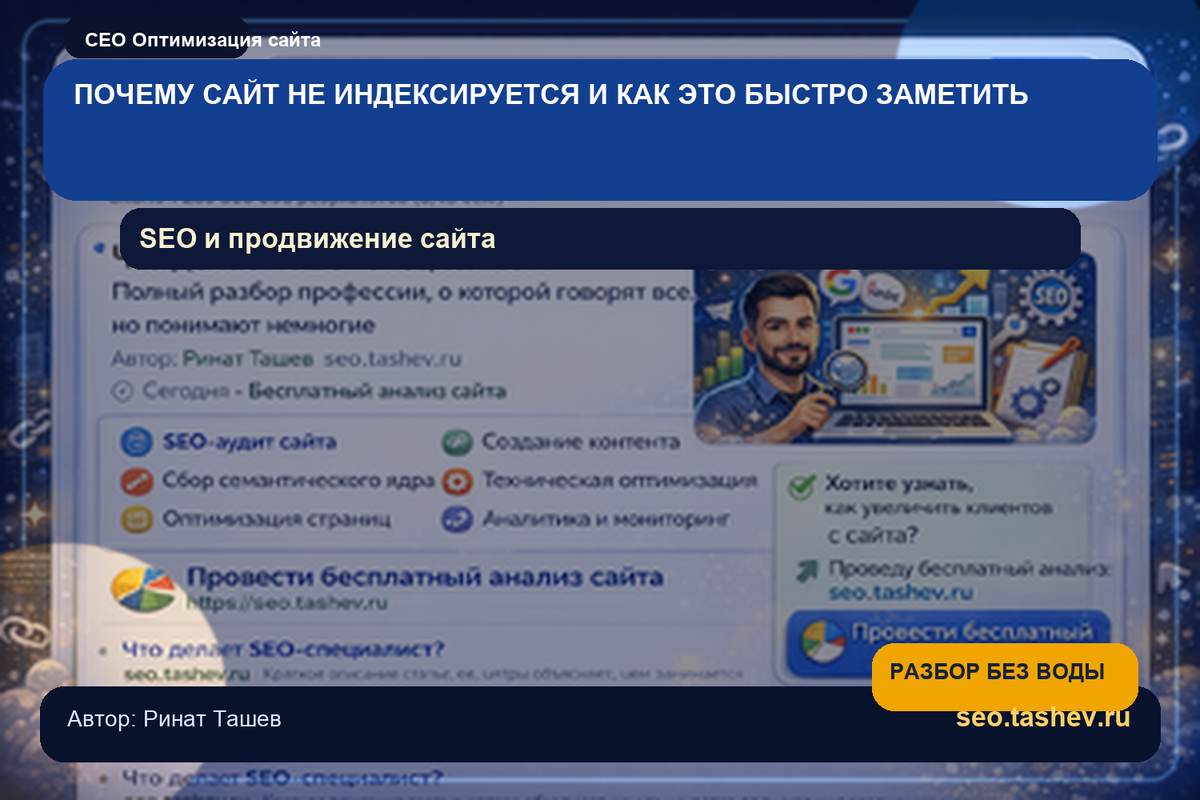The width and height of the screenshot is (1200, 800).
Task: Click the СЕО Оптимизация сайта tag
Action: click(202, 41)
